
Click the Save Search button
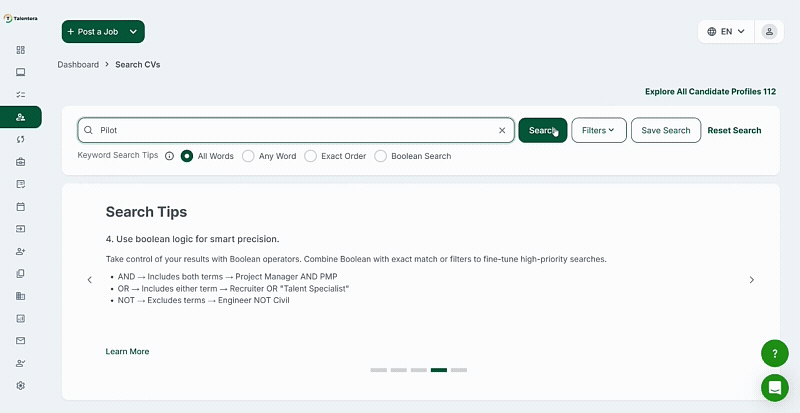click(x=665, y=130)
